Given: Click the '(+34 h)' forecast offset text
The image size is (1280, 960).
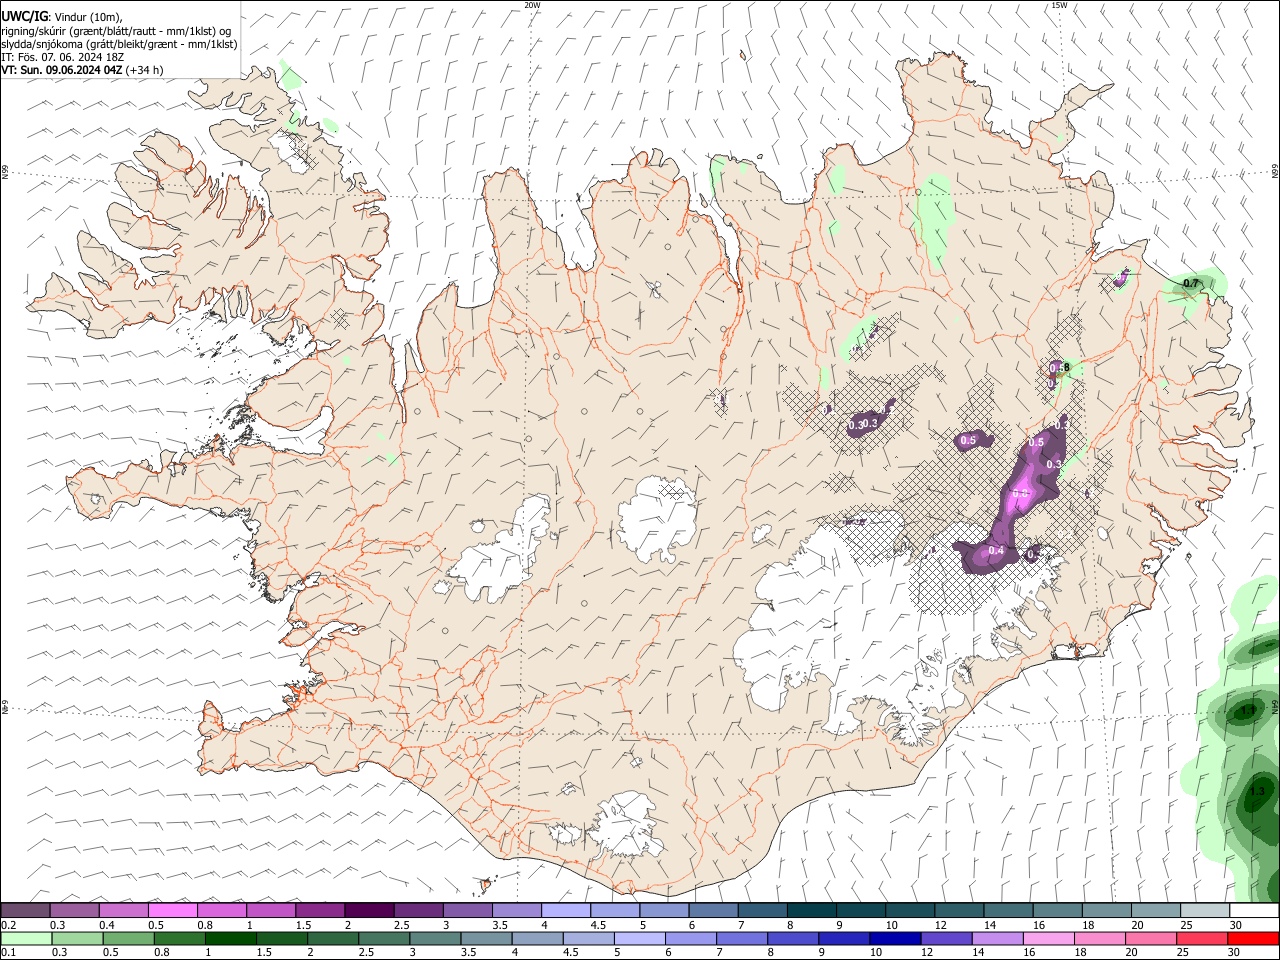Looking at the screenshot, I should (145, 70).
